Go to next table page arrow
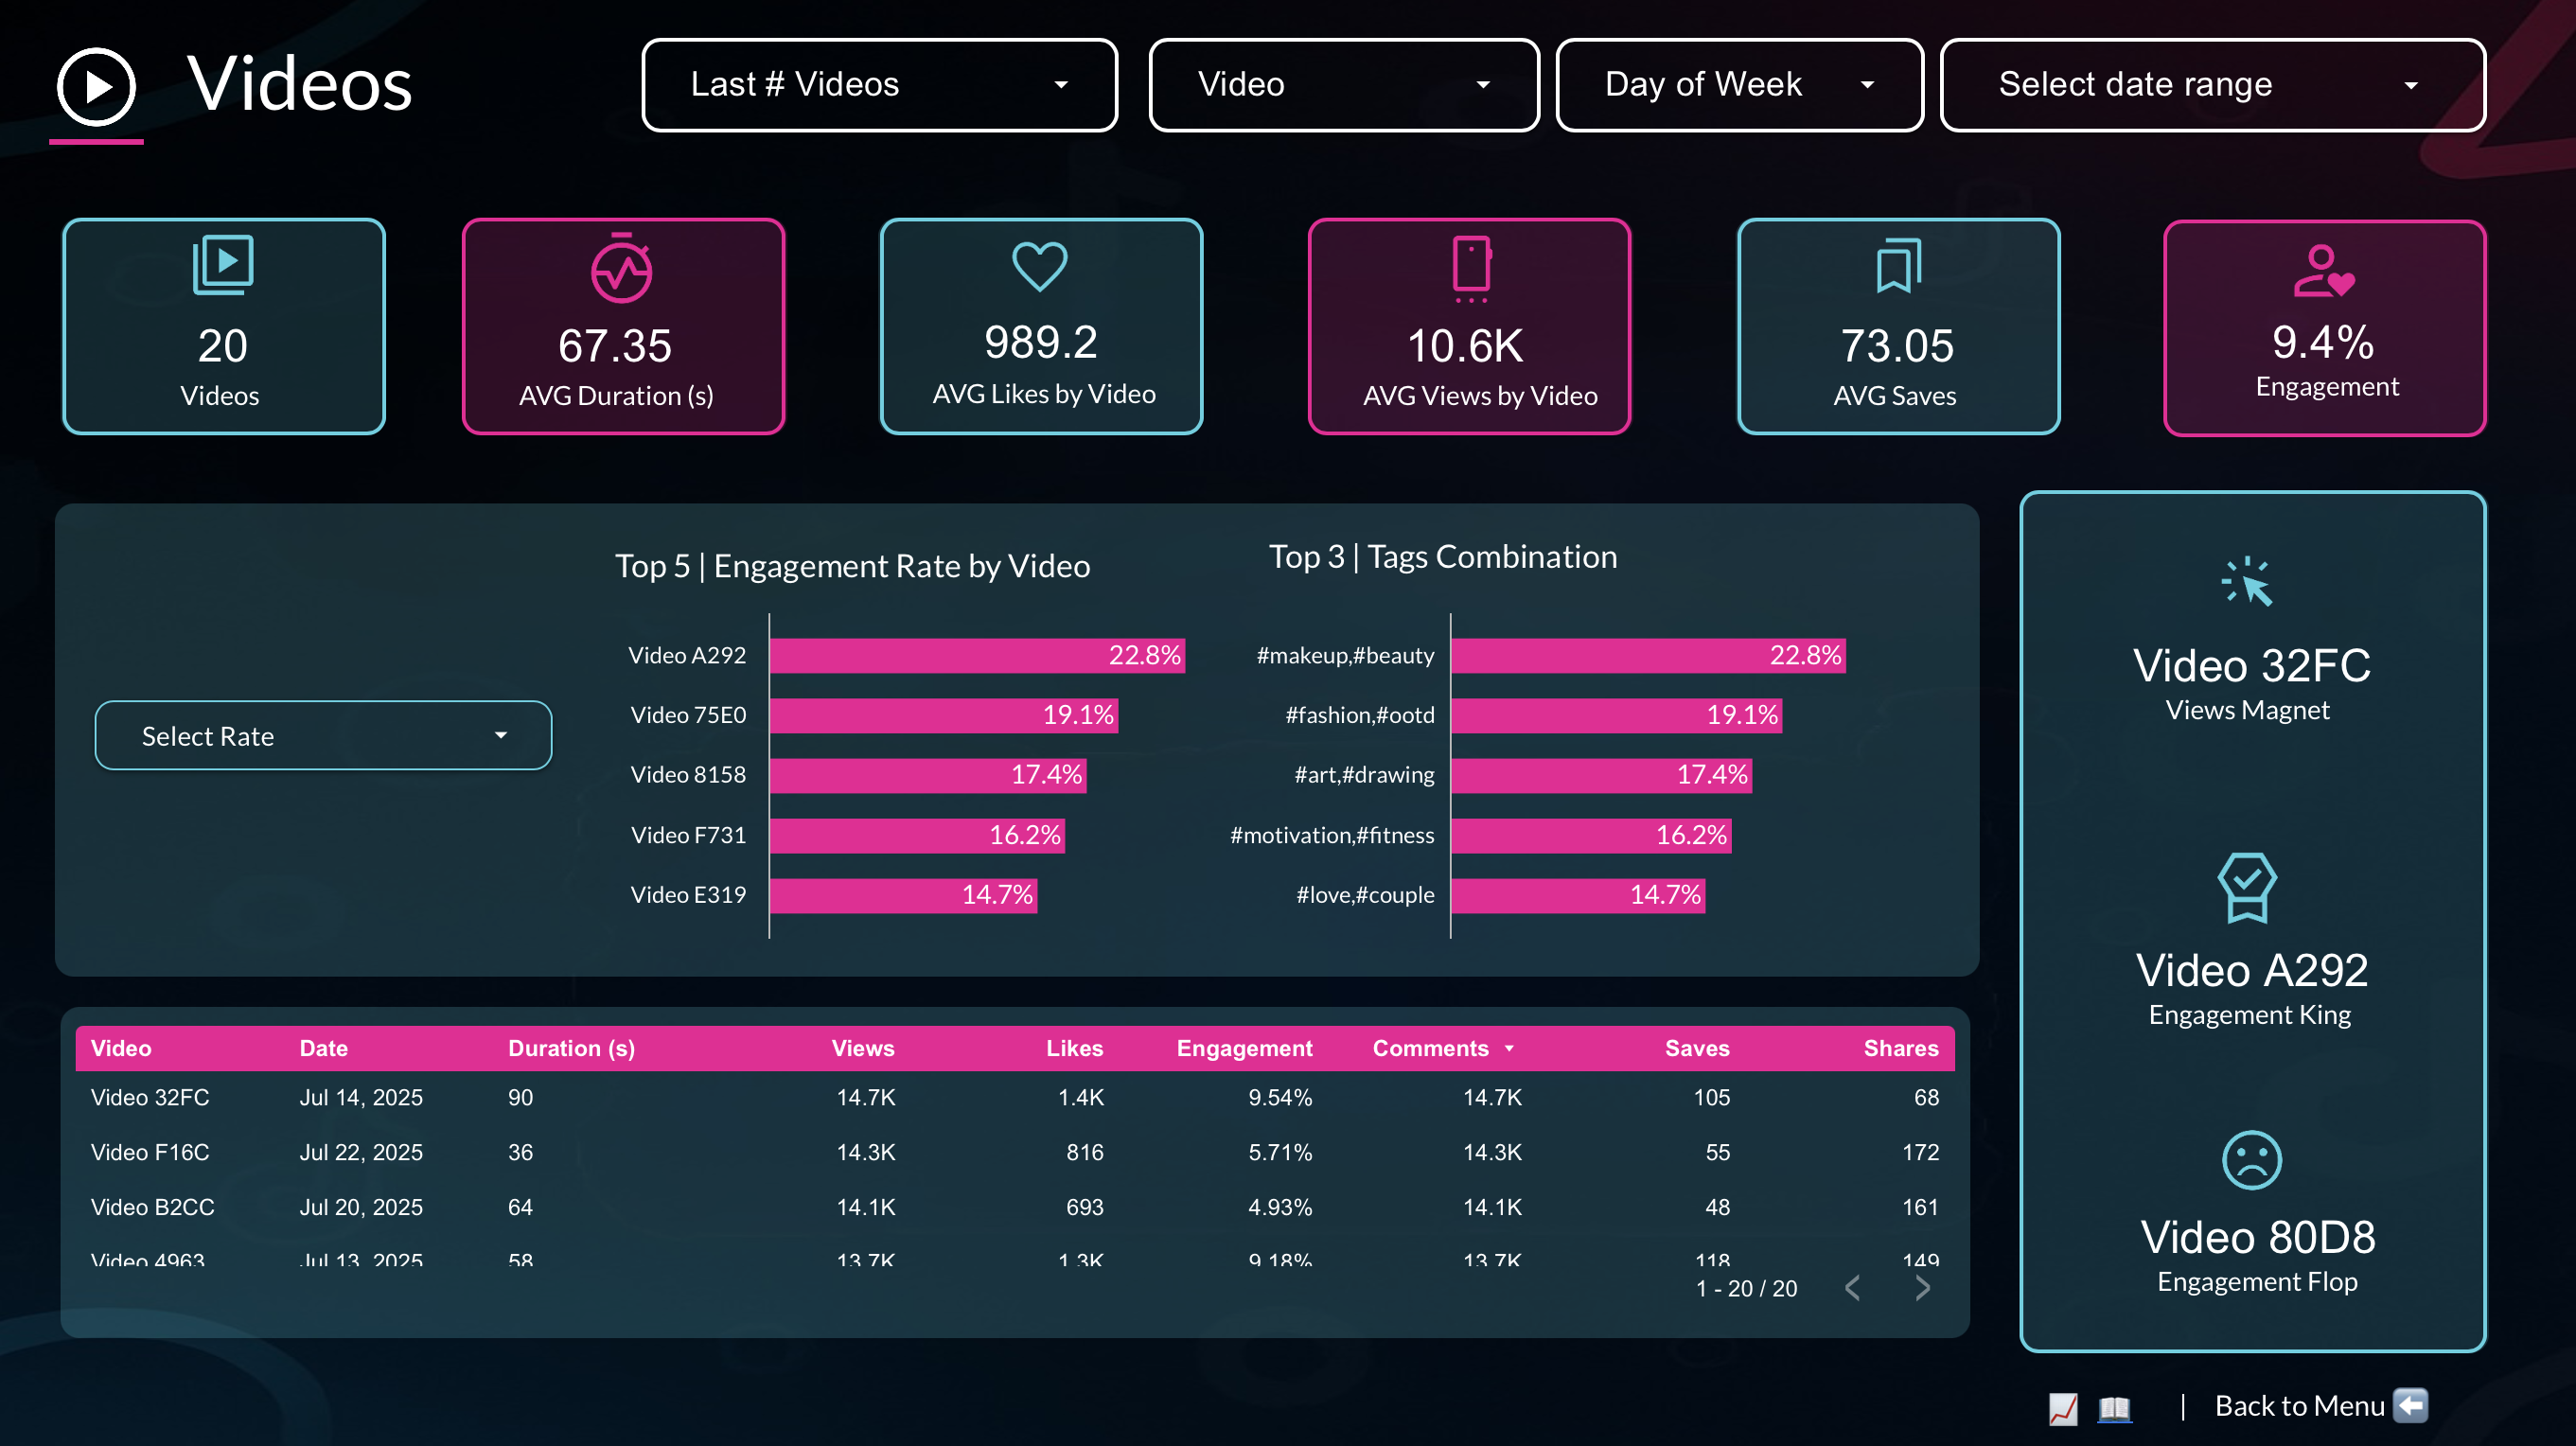 1922,1288
